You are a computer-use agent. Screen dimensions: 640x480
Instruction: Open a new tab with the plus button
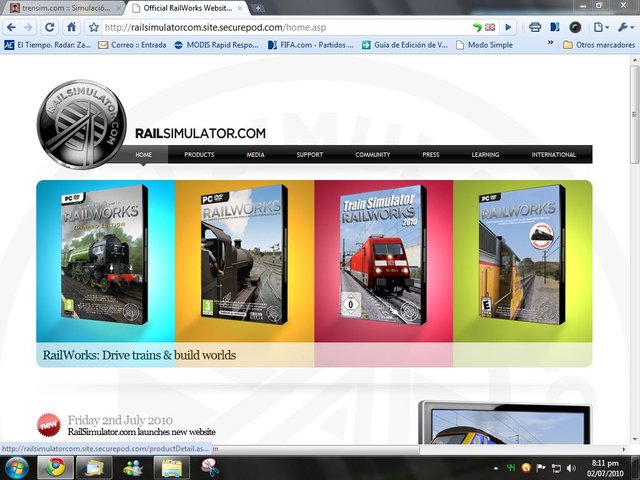pyautogui.click(x=259, y=8)
